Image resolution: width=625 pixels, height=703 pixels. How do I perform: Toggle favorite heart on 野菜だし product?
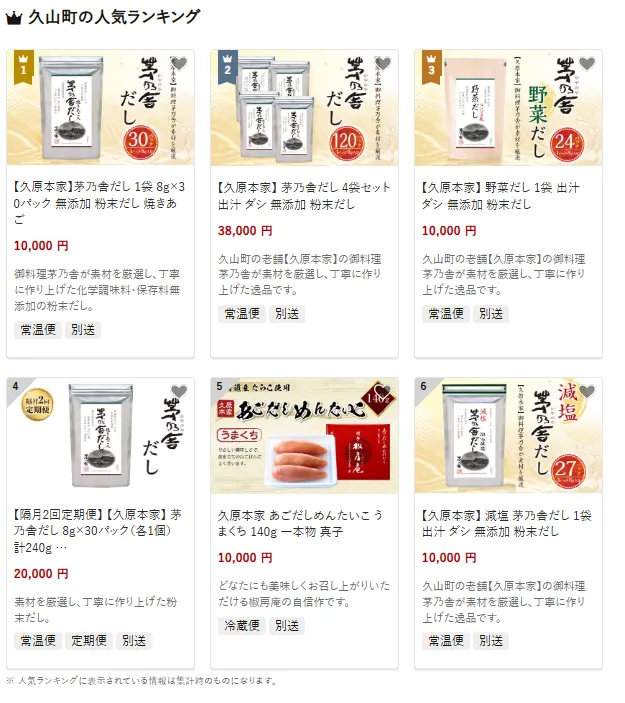point(587,64)
